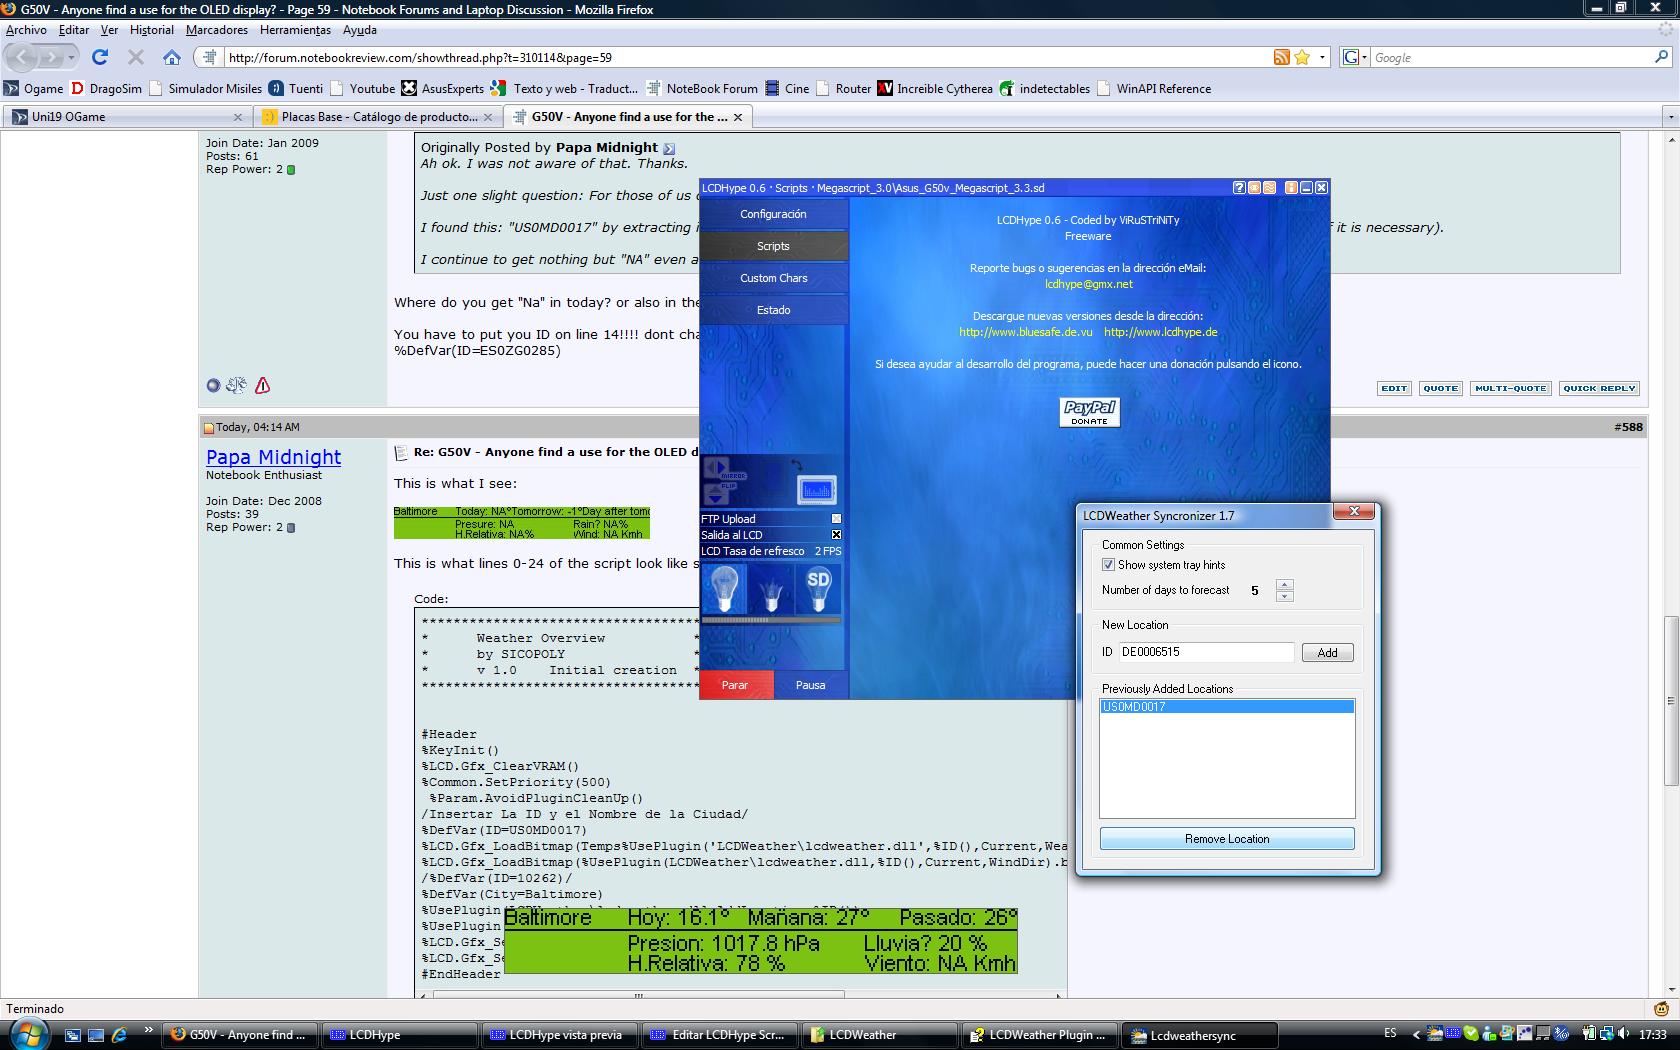Bookmark this page with star icon
This screenshot has height=1050, width=1680.
coord(1302,57)
